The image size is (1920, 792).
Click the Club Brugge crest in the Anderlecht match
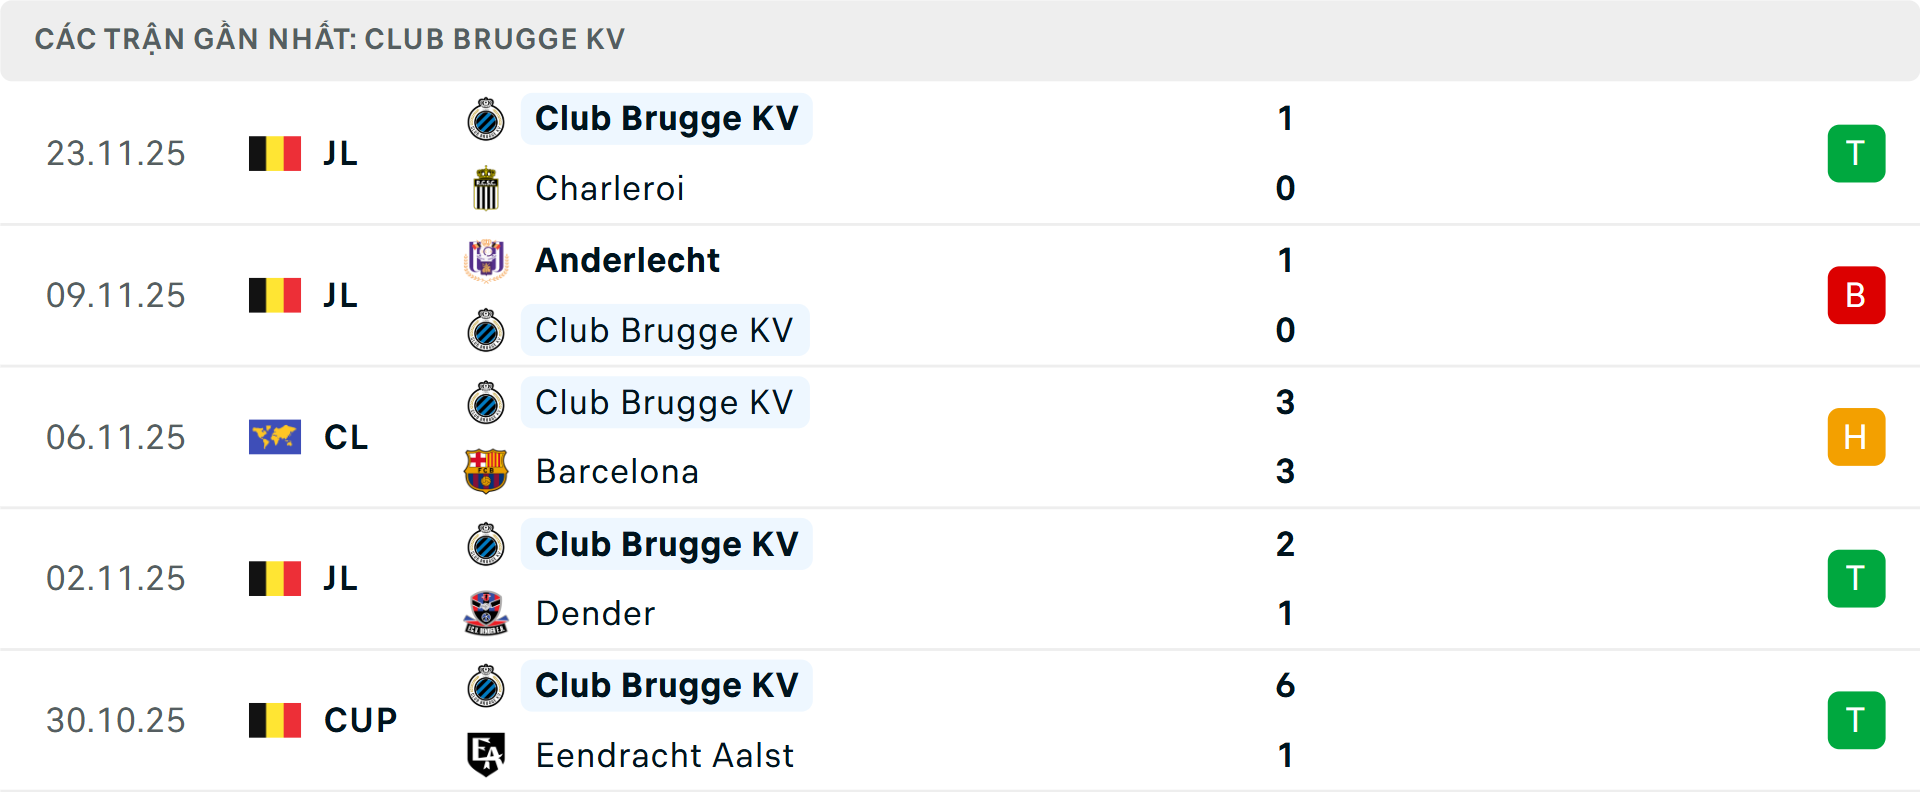click(486, 330)
